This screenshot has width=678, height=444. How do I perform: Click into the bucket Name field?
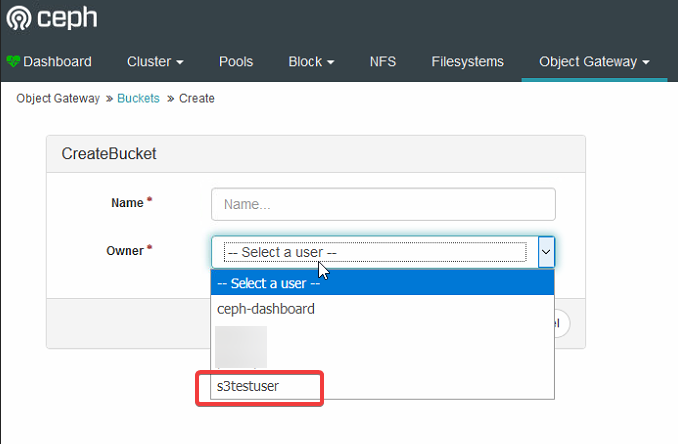pos(383,204)
